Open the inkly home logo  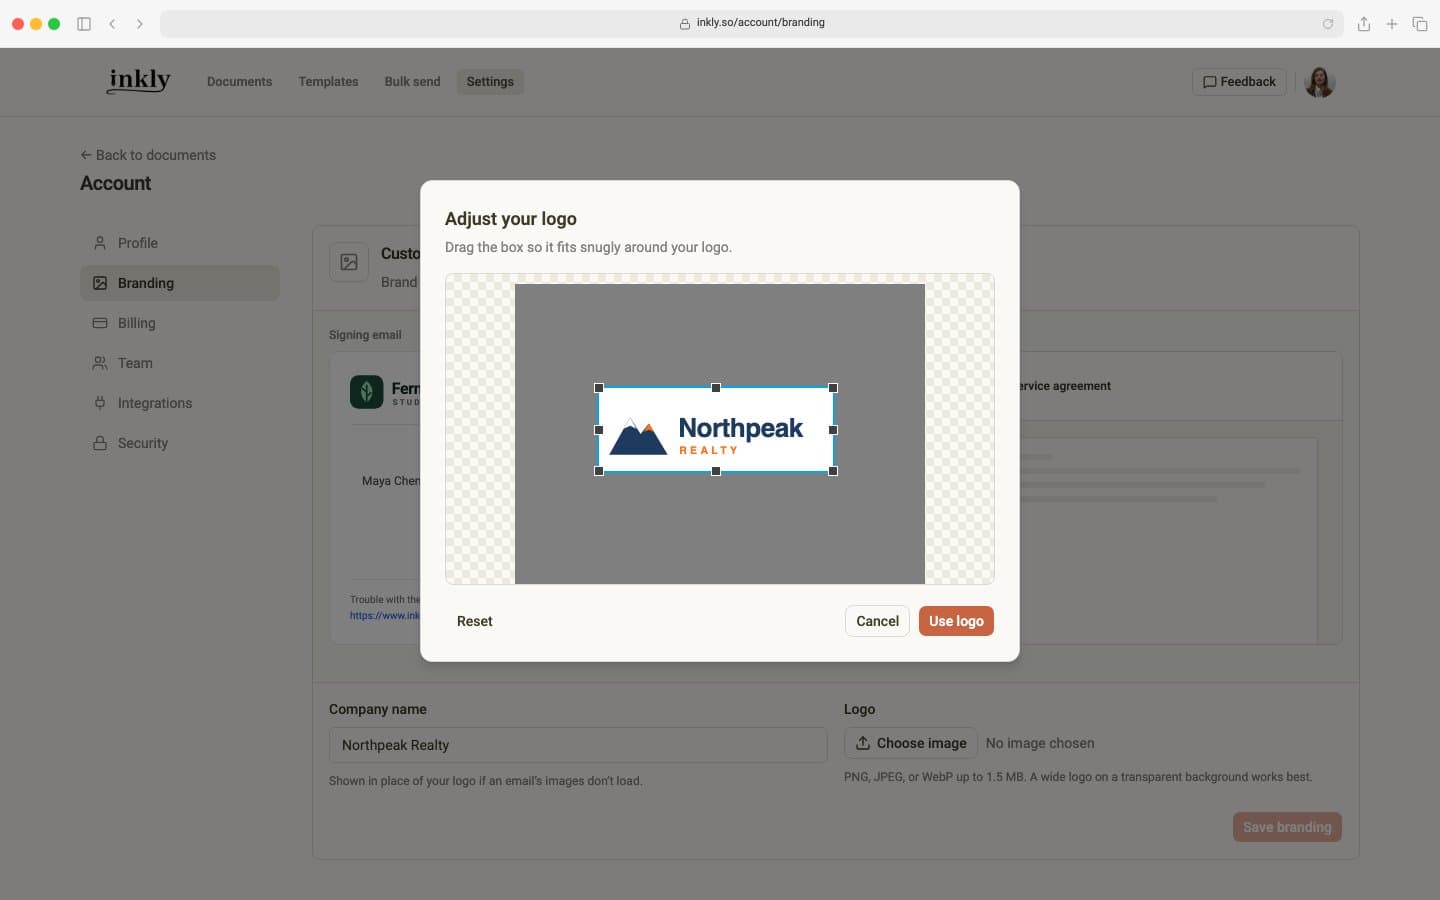[x=139, y=81]
